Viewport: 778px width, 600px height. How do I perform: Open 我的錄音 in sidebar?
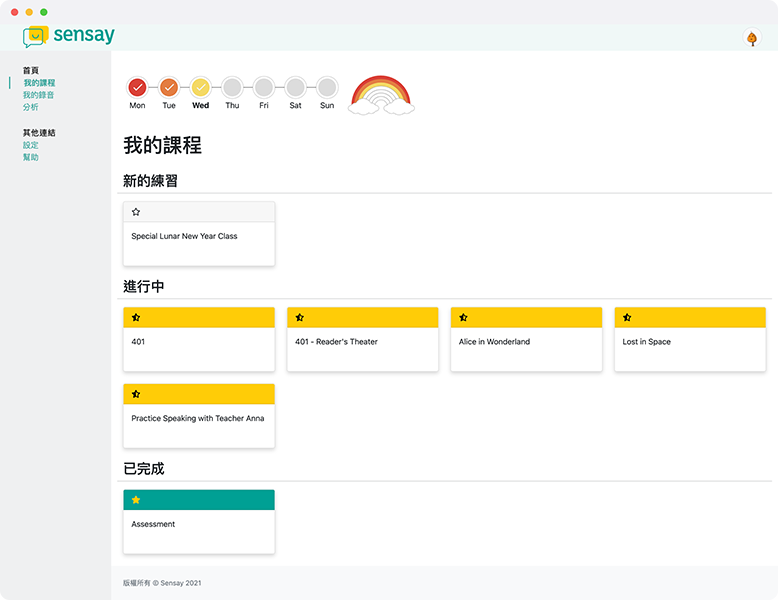click(39, 95)
